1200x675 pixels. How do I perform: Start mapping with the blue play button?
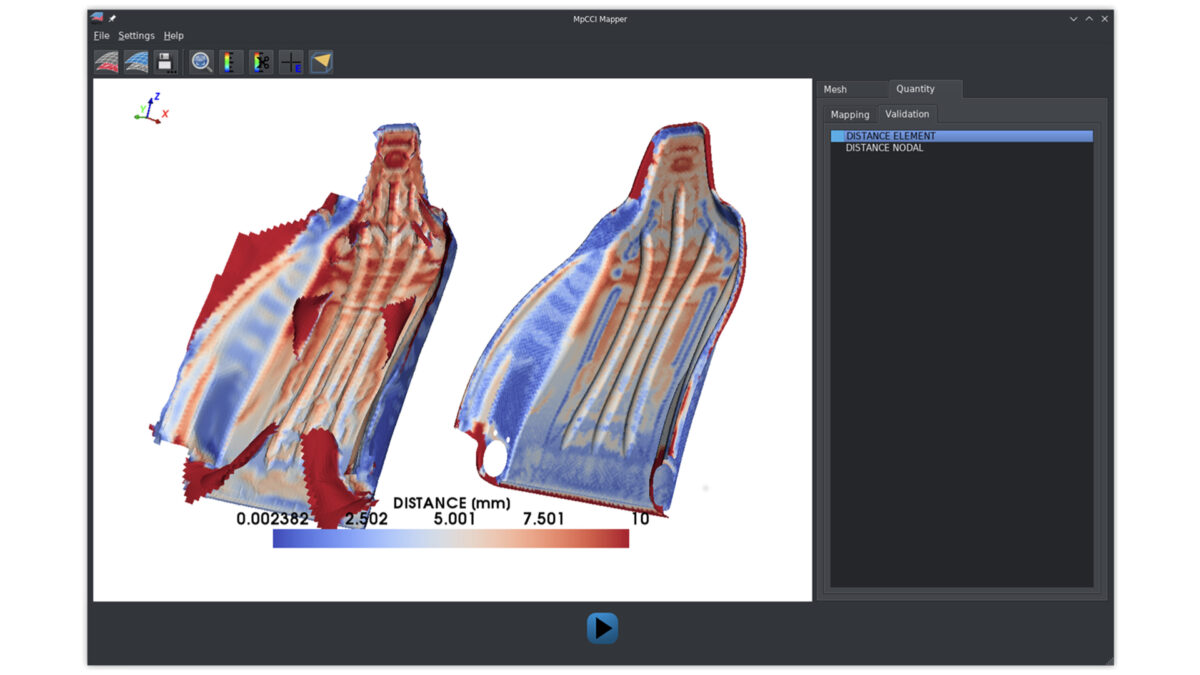601,627
